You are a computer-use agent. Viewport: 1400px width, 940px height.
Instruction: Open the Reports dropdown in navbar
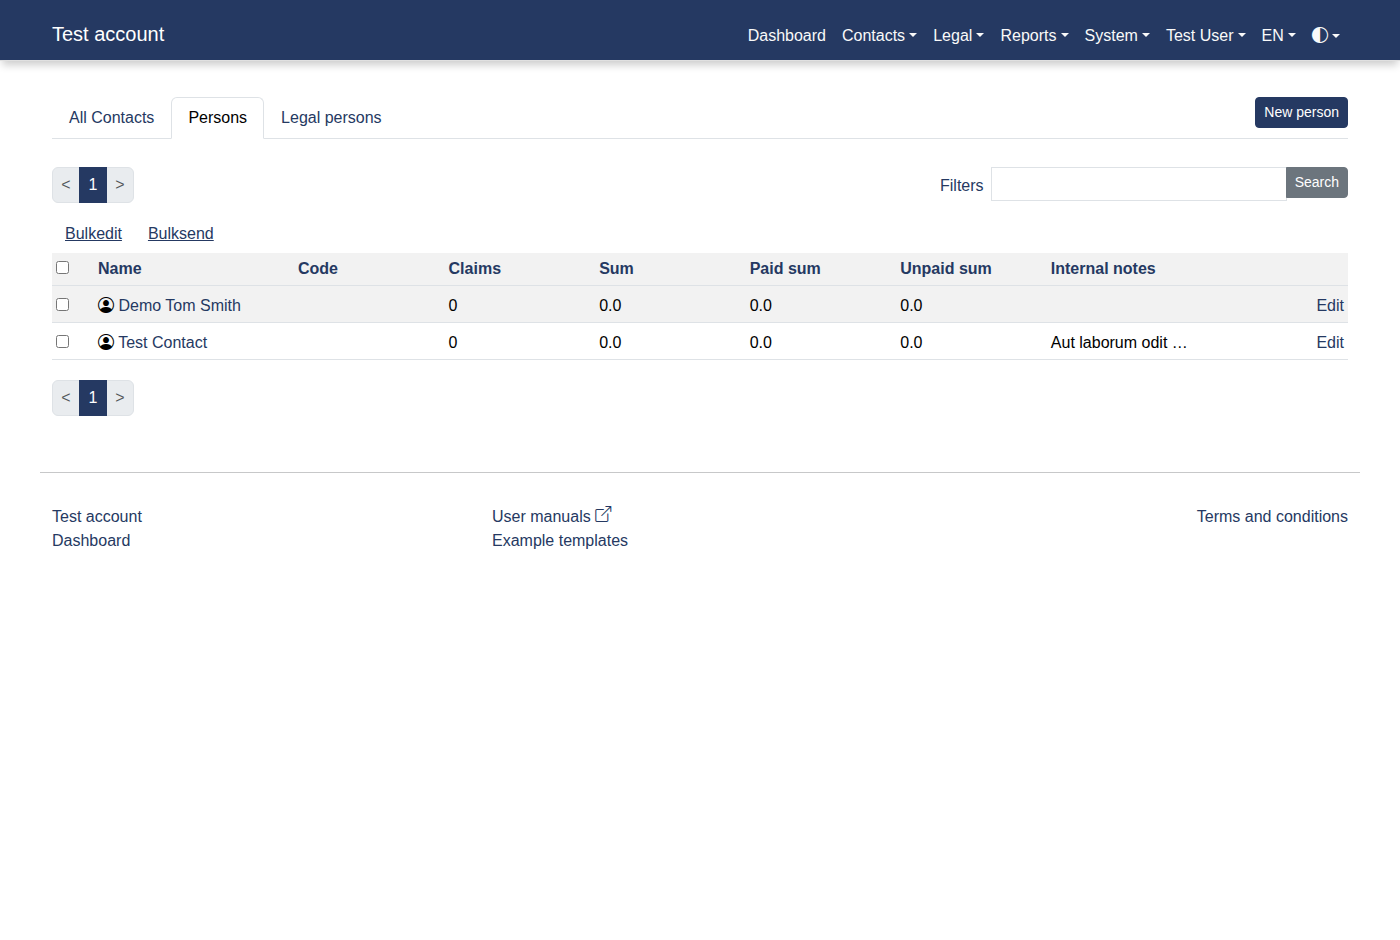[x=1034, y=35]
